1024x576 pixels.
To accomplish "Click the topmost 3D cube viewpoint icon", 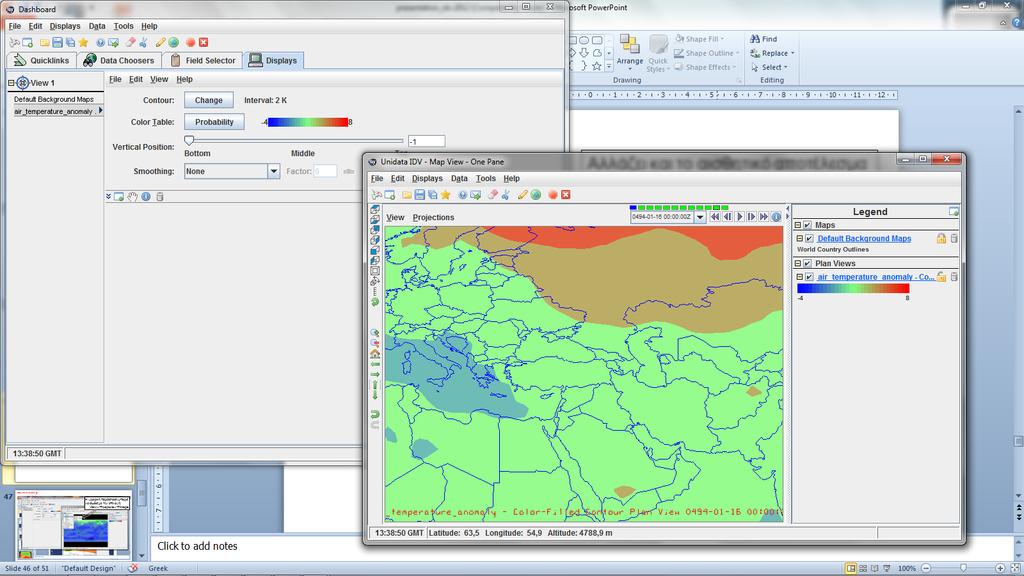I will pyautogui.click(x=375, y=210).
